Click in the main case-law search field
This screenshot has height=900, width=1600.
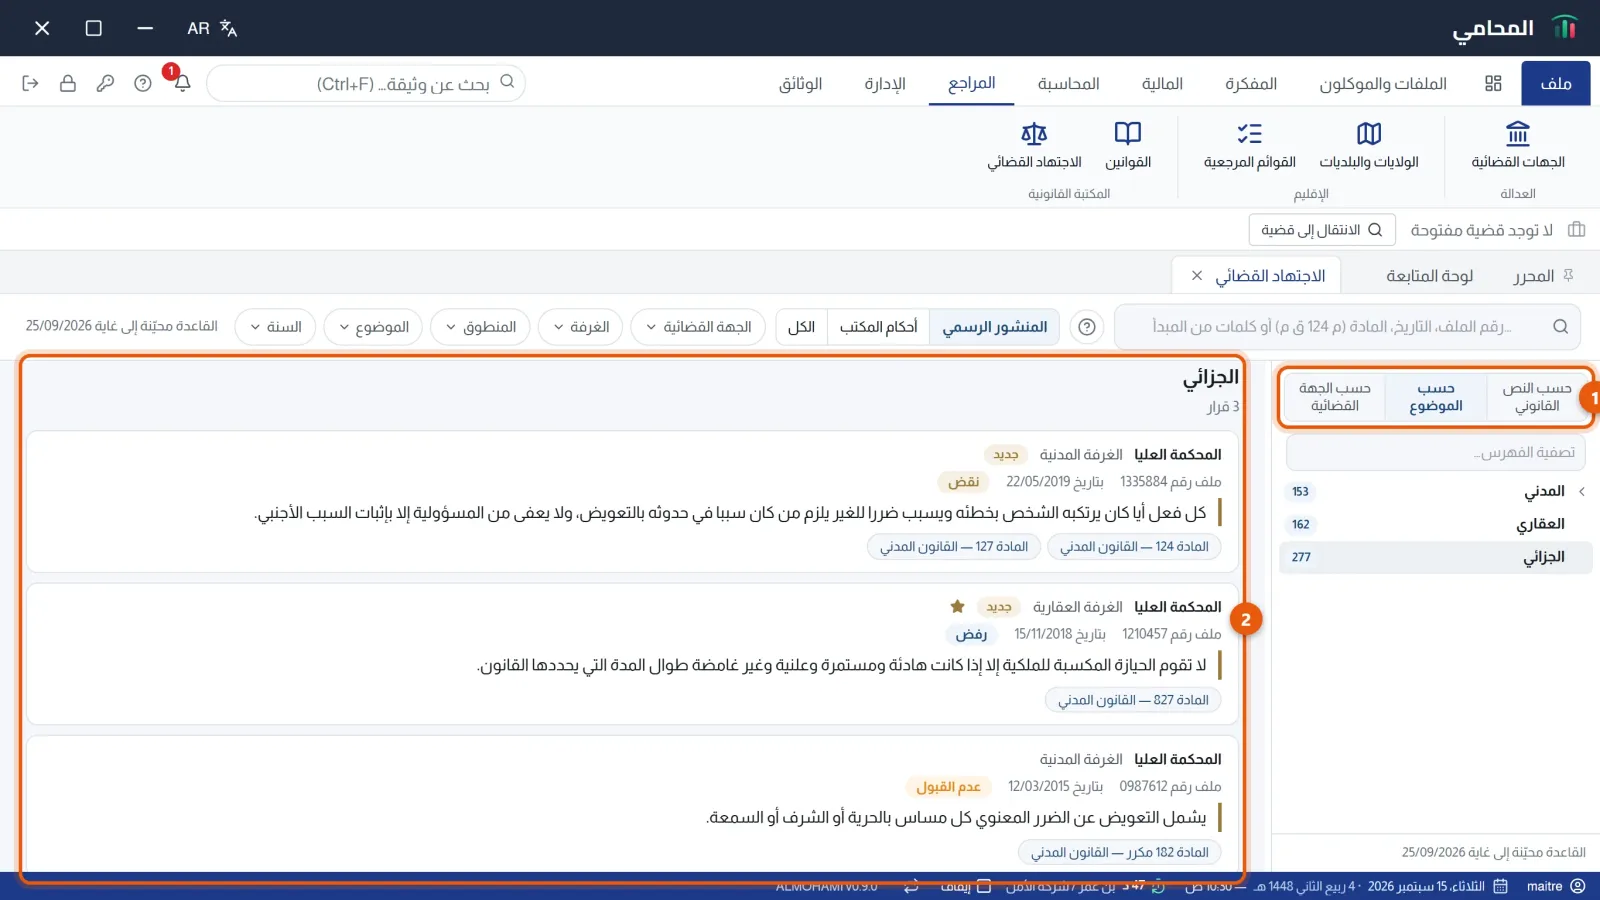tap(1347, 327)
